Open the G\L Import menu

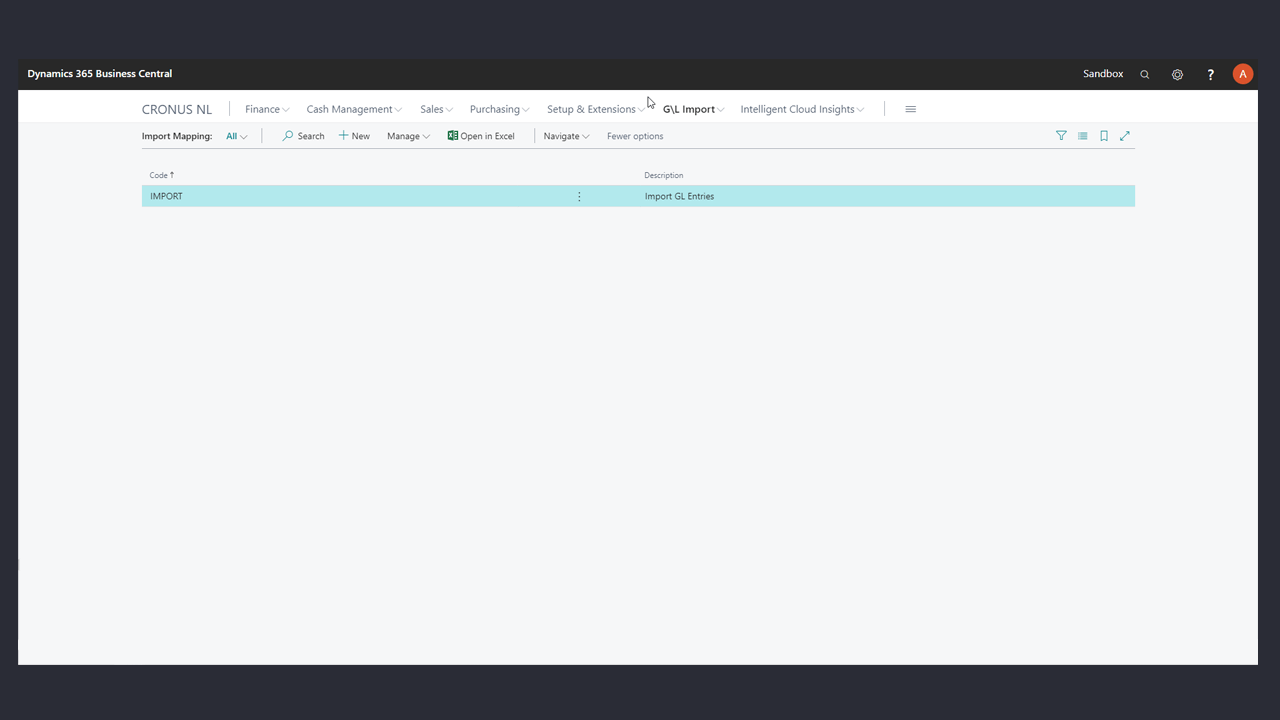693,109
